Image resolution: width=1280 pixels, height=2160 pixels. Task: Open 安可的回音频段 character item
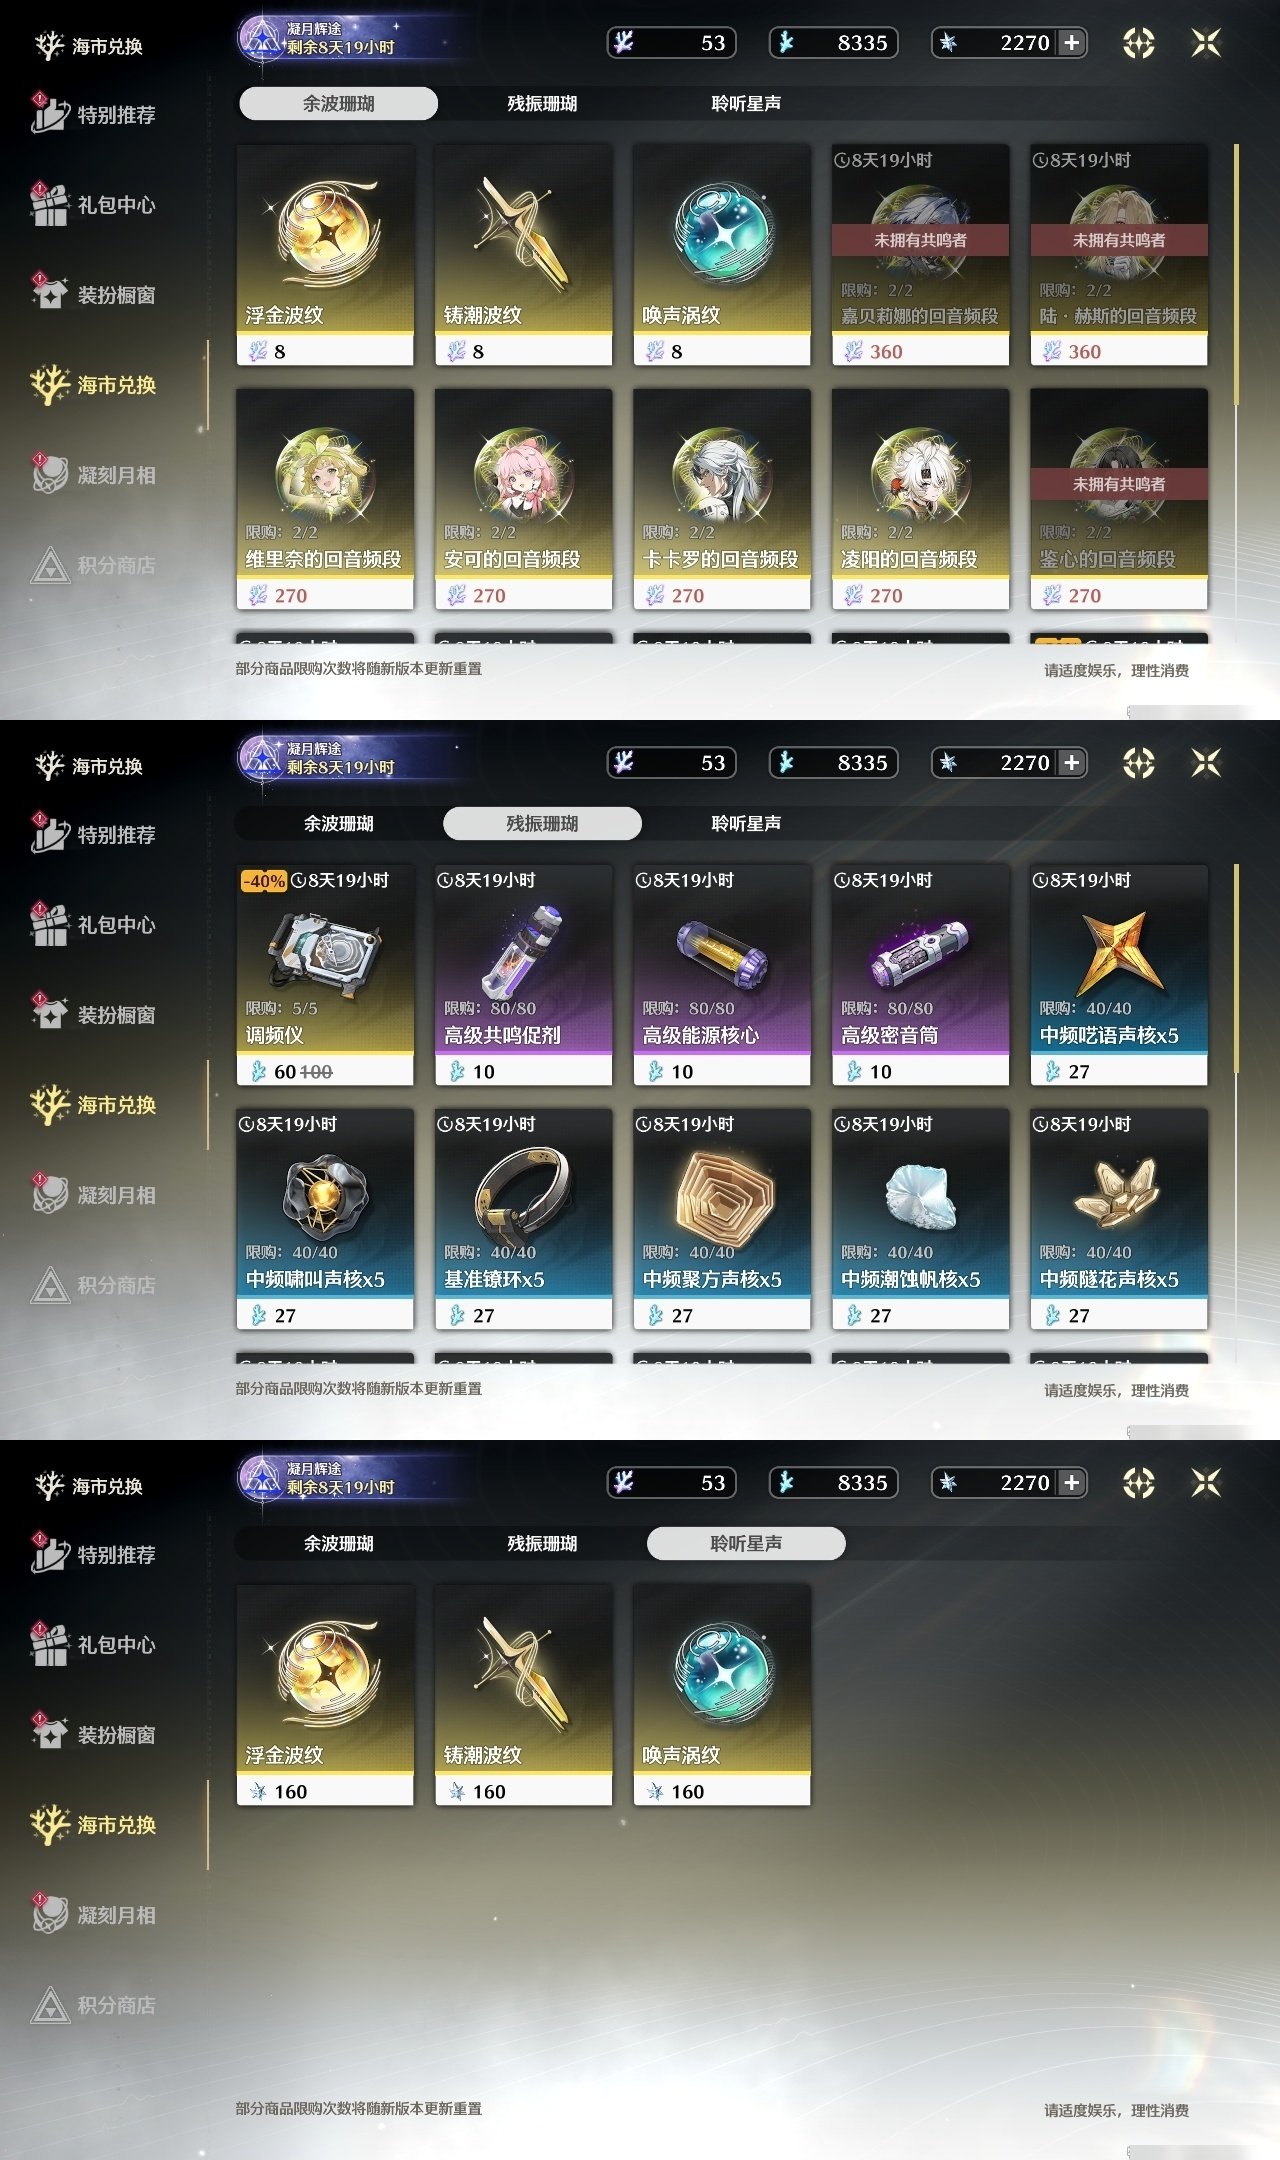[523, 499]
